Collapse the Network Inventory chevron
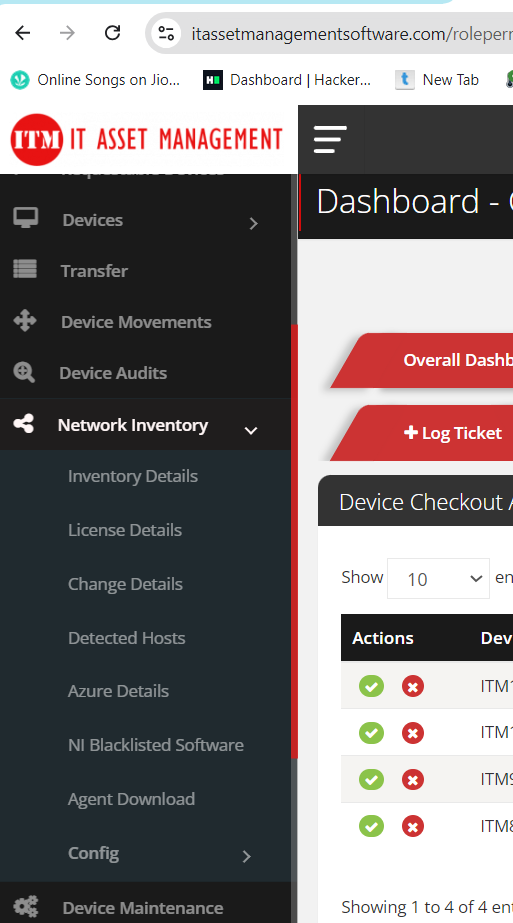The height and width of the screenshot is (923, 513). point(251,430)
